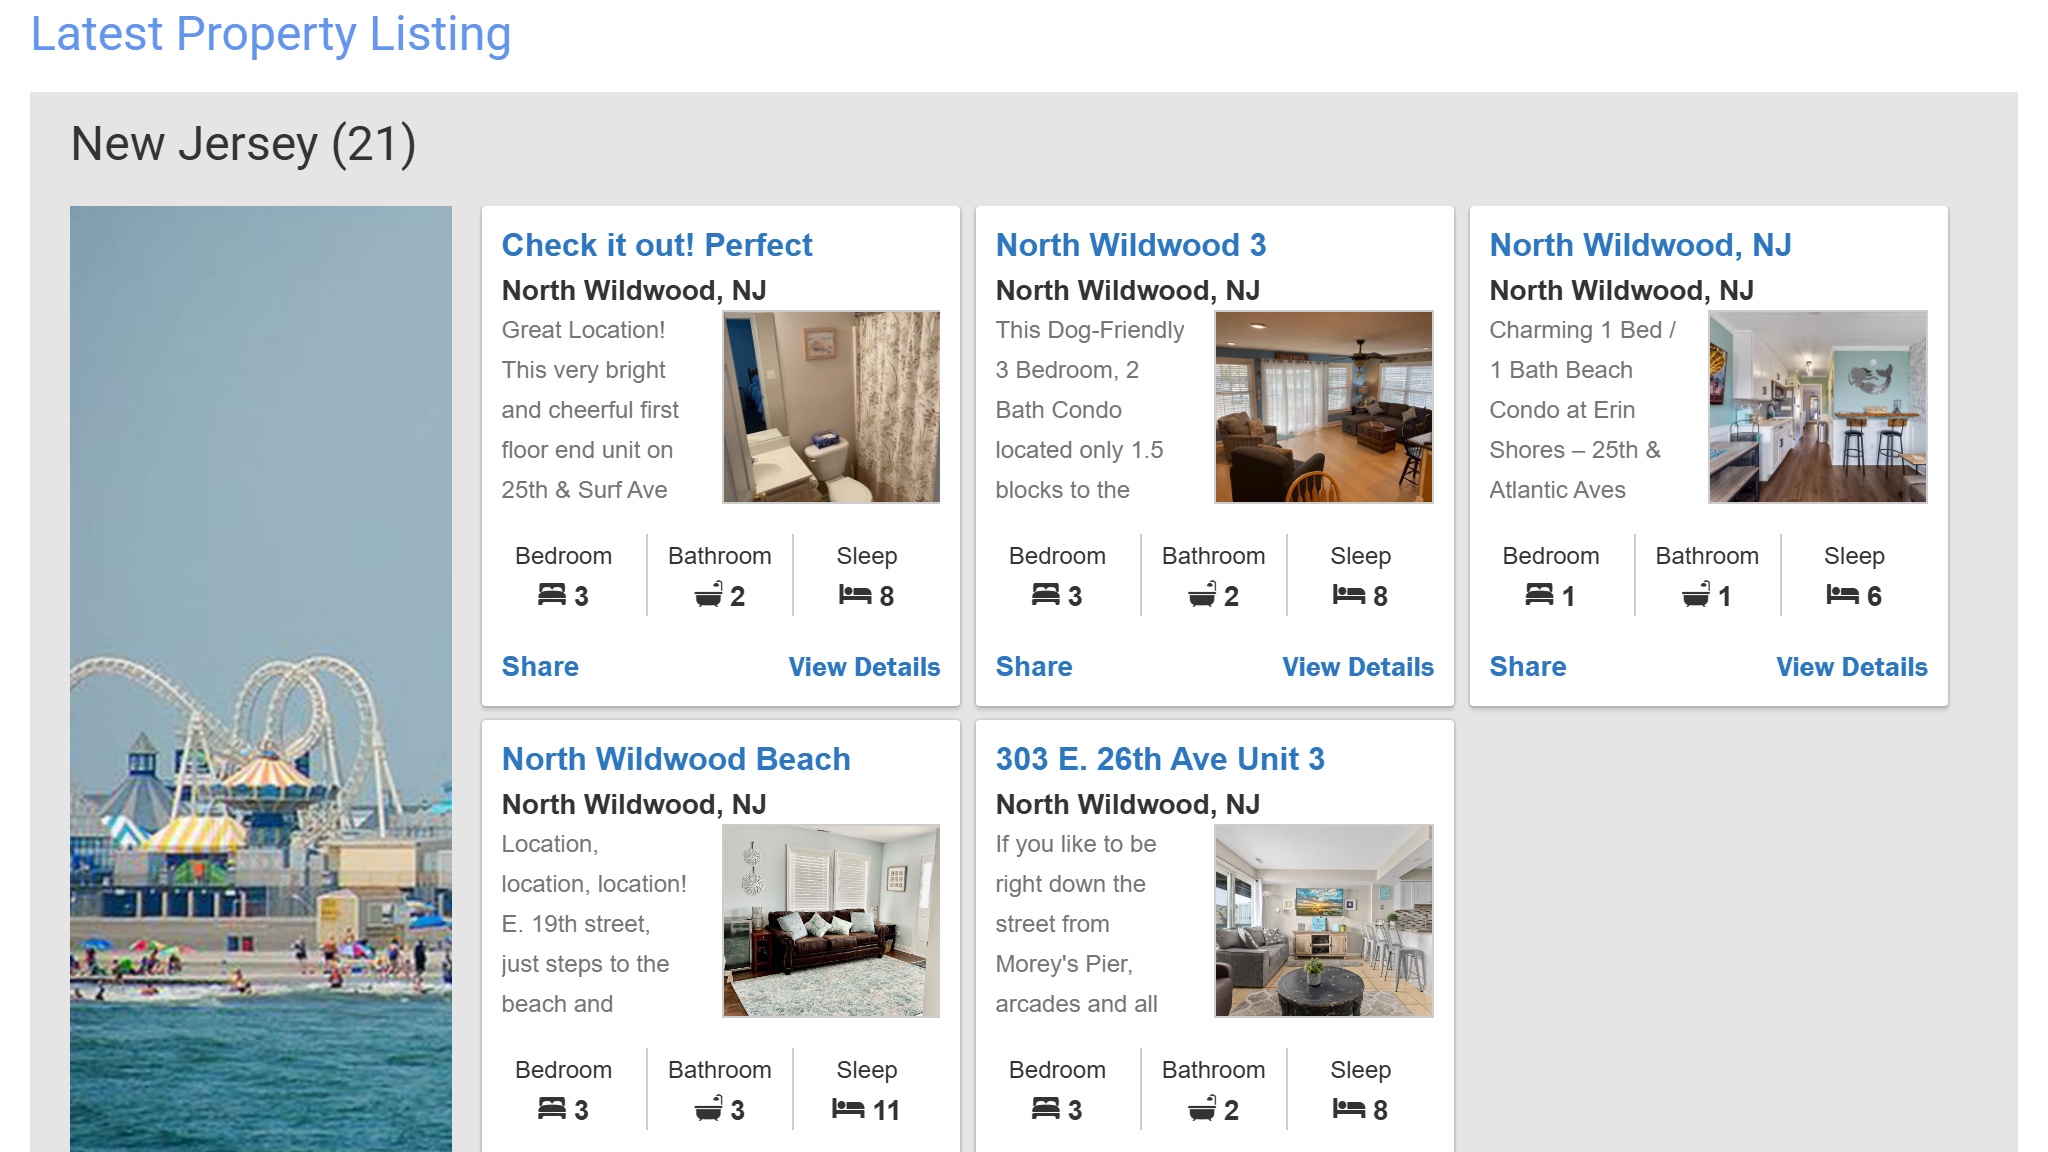Viewport: 2048px width, 1152px height.
Task: Share the 'North Wildwood, NJ' condo listing
Action: 1527,666
